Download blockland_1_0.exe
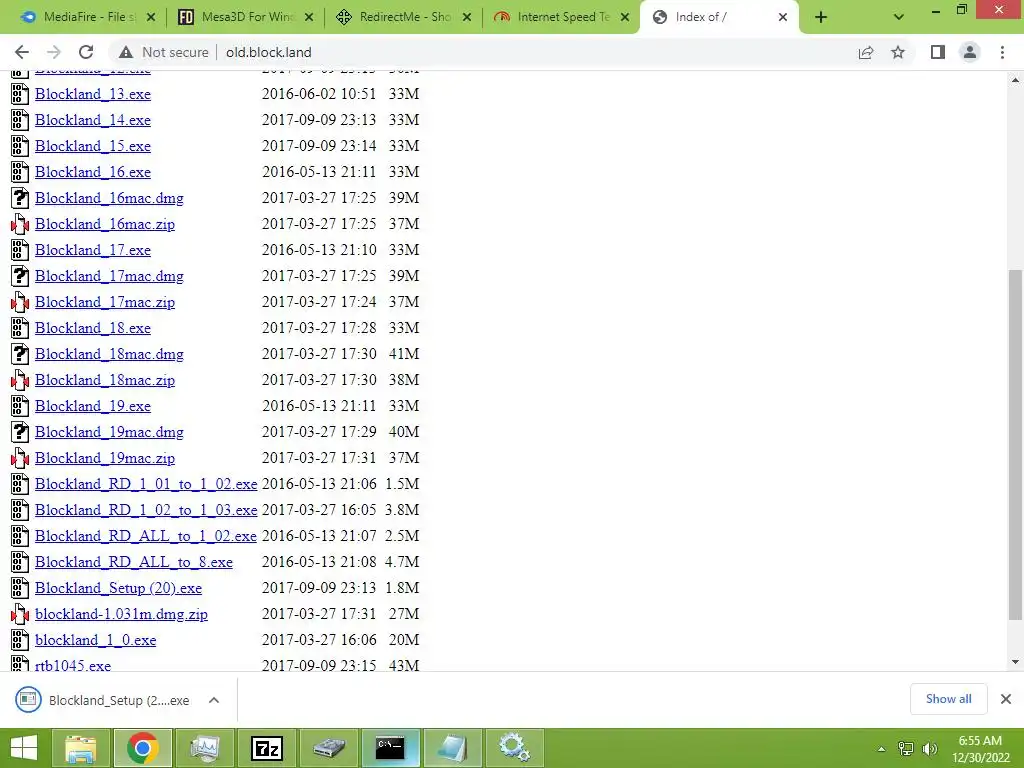This screenshot has width=1024, height=768. point(95,640)
